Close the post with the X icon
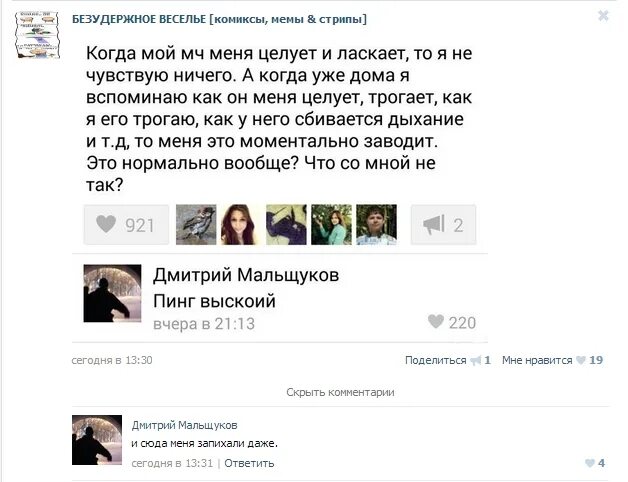 tap(603, 16)
